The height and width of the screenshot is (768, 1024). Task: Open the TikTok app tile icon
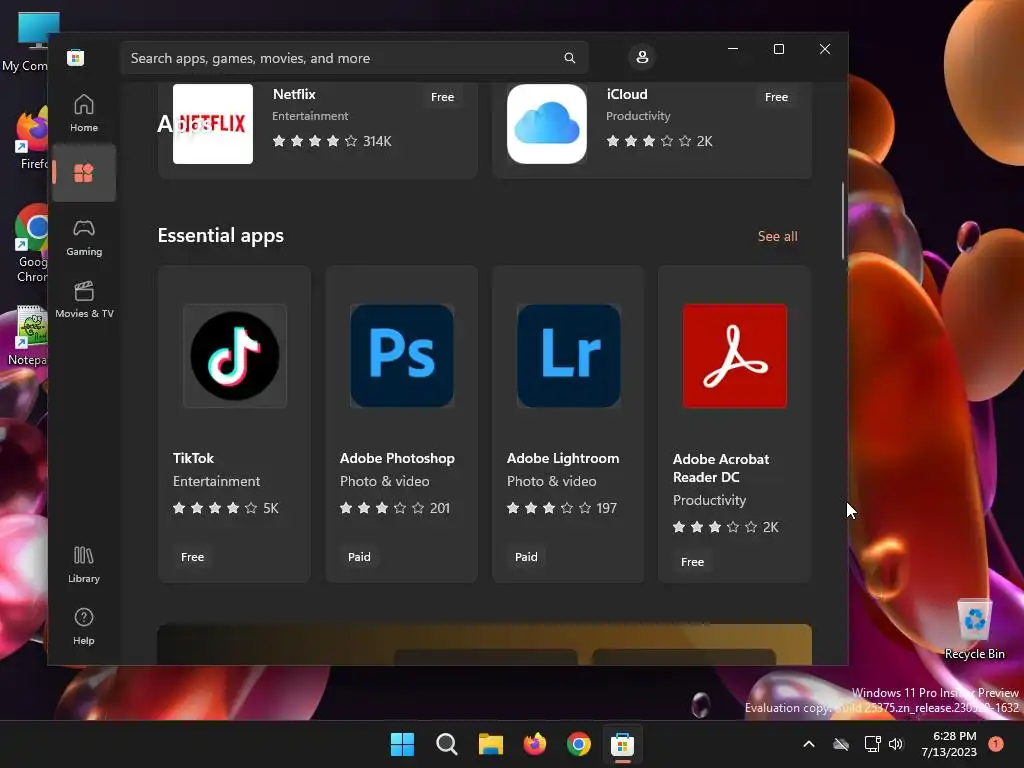click(234, 356)
